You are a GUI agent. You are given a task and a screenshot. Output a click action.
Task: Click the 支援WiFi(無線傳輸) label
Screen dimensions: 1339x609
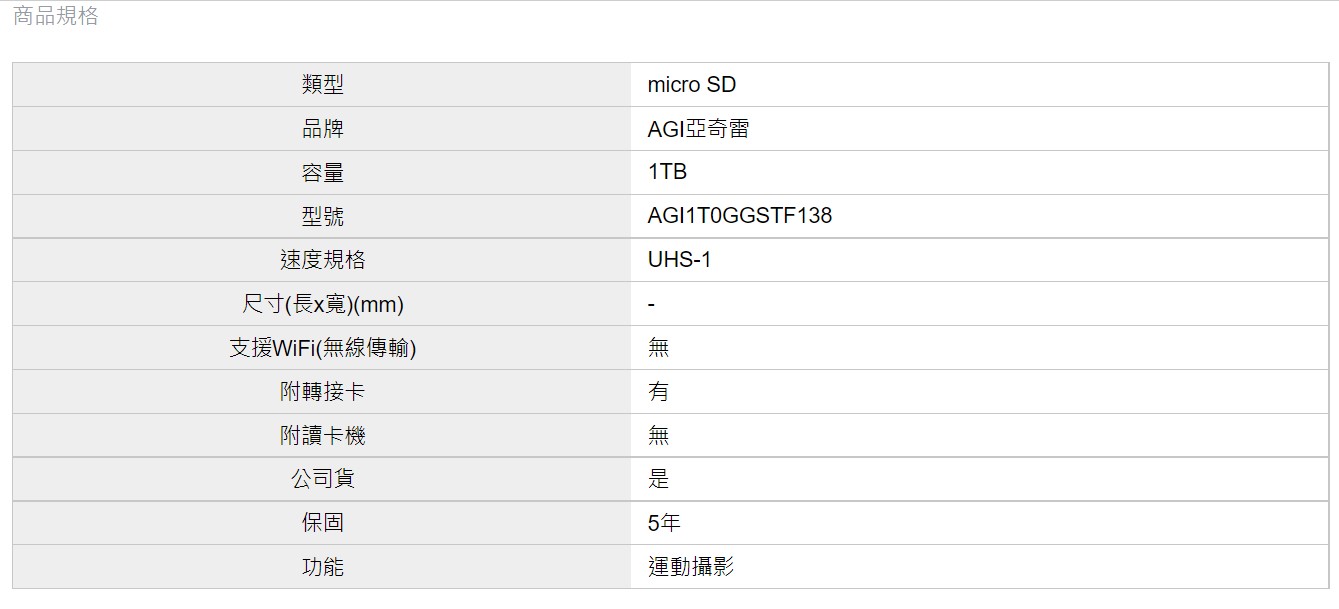322,348
